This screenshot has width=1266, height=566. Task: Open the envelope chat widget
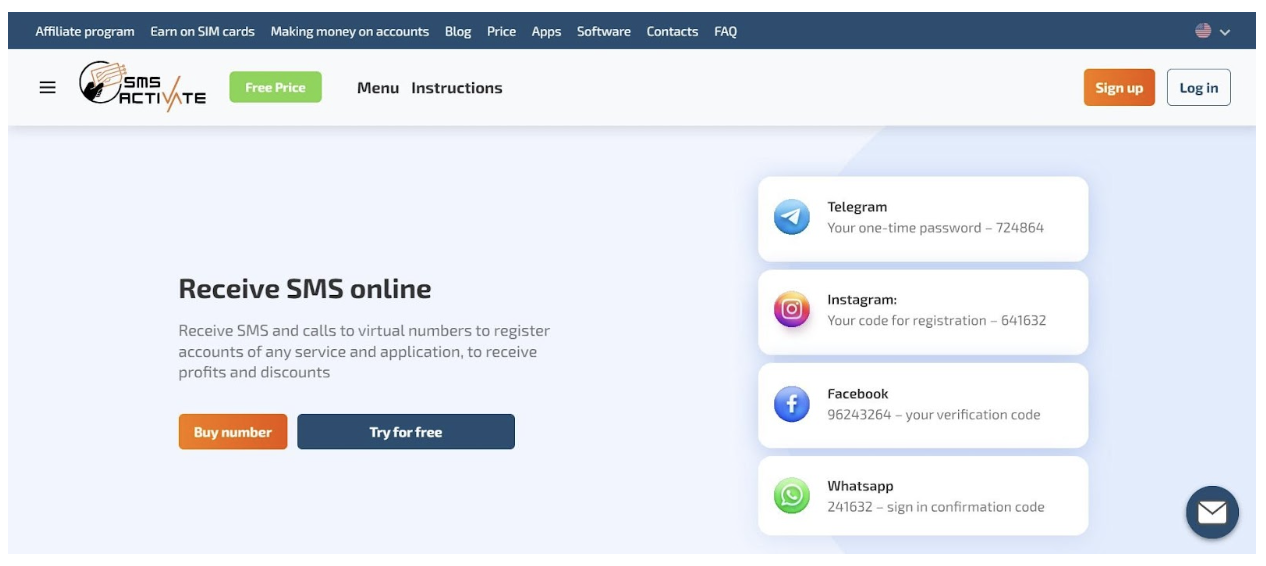pyautogui.click(x=1212, y=512)
